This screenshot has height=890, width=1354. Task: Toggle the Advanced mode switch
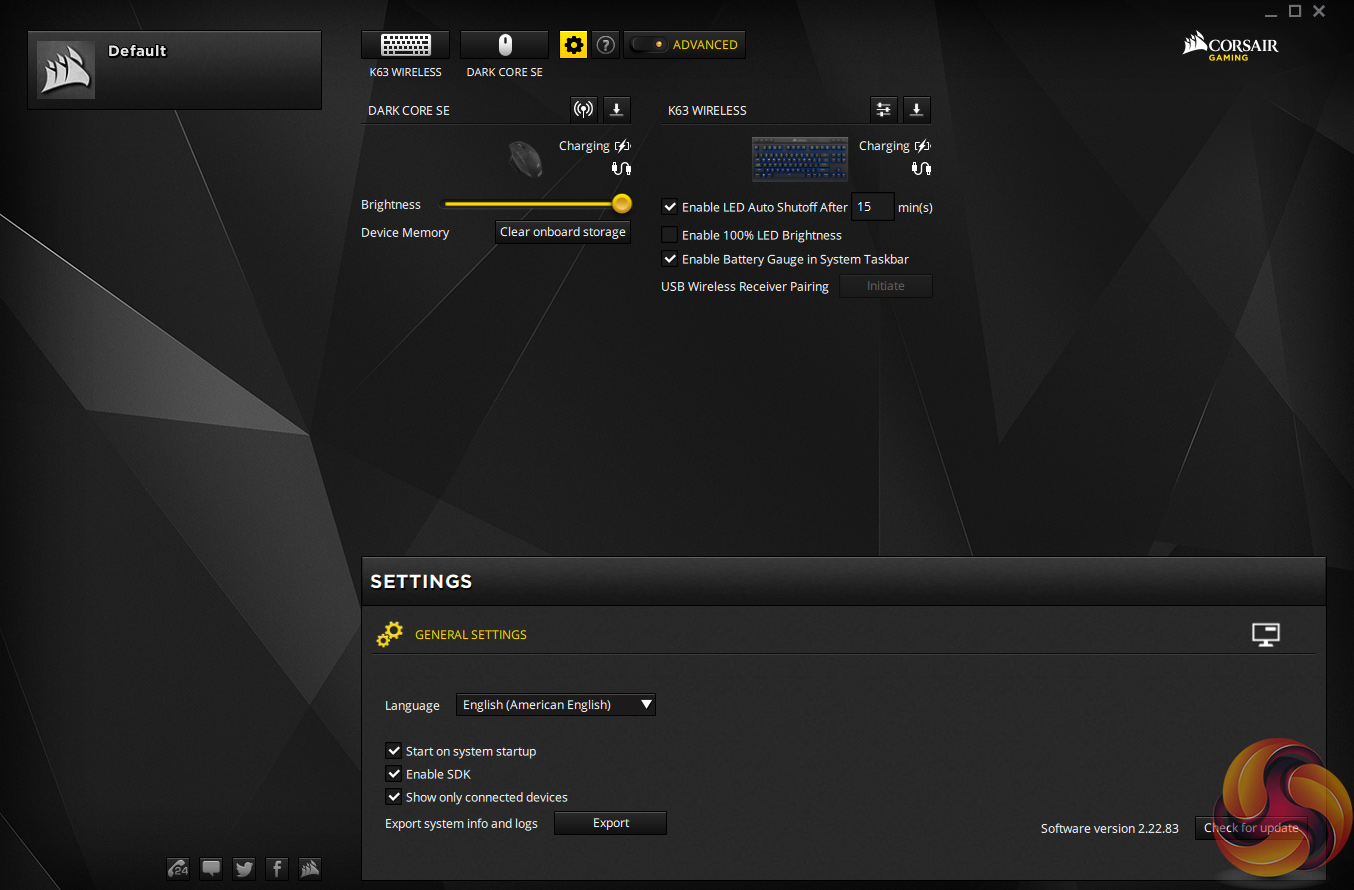click(650, 45)
